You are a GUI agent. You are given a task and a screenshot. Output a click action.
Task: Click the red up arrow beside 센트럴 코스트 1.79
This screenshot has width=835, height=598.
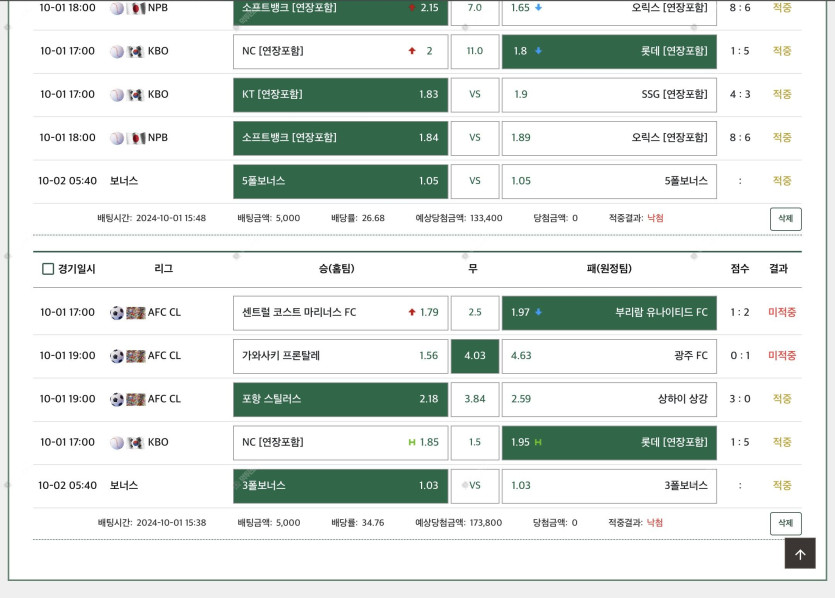pos(412,313)
